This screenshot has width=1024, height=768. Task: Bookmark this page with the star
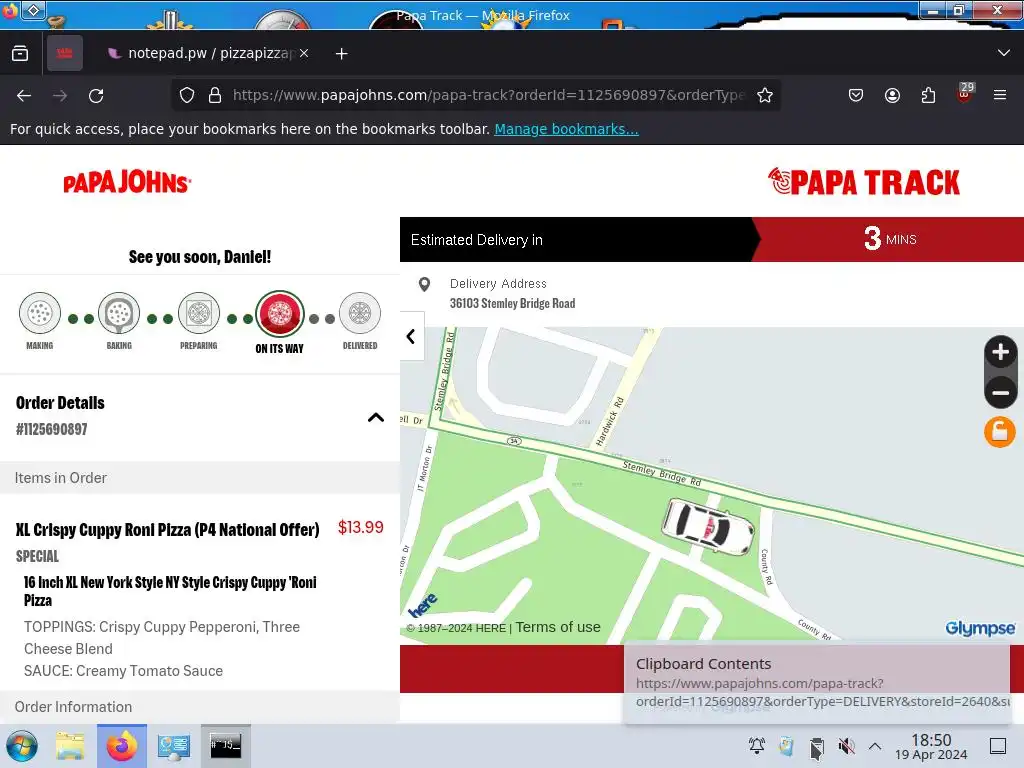point(765,95)
